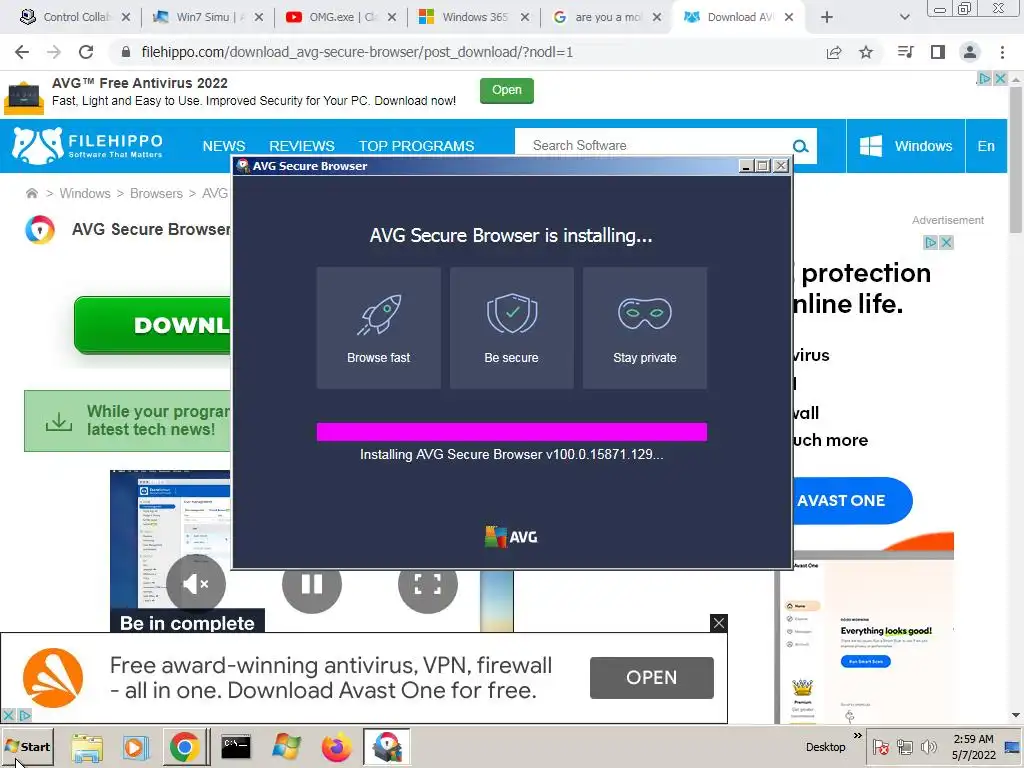Click the green DOWNLOAD button
This screenshot has width=1024, height=768.
(x=152, y=325)
